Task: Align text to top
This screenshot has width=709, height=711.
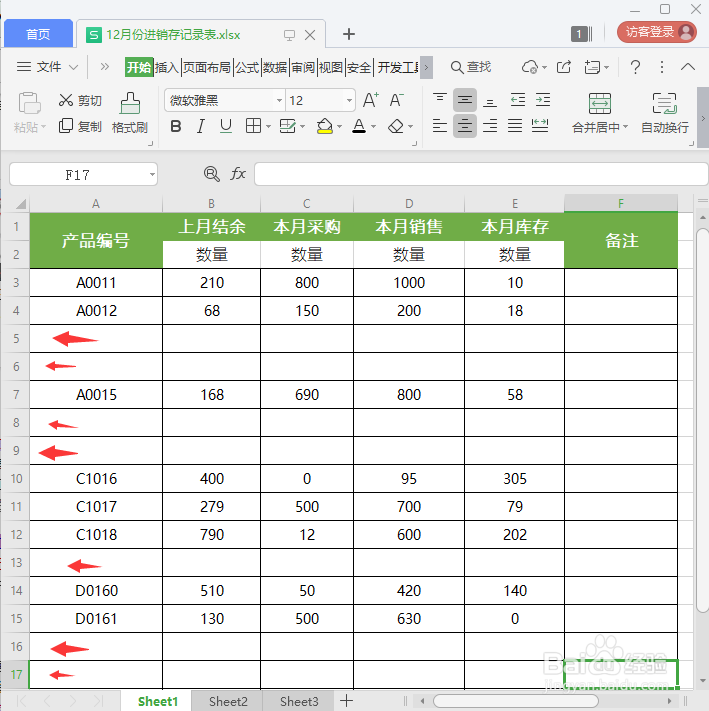Action: click(x=439, y=100)
